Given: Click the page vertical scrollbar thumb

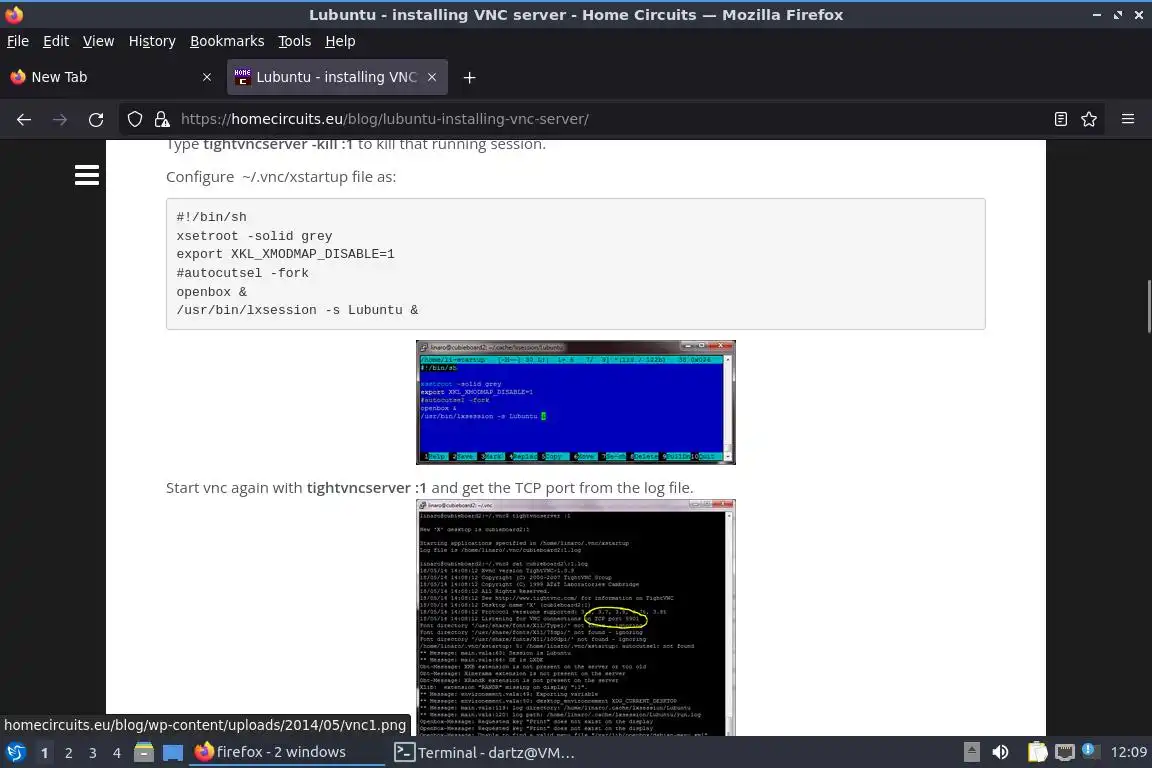Looking at the screenshot, I should point(1148,306).
